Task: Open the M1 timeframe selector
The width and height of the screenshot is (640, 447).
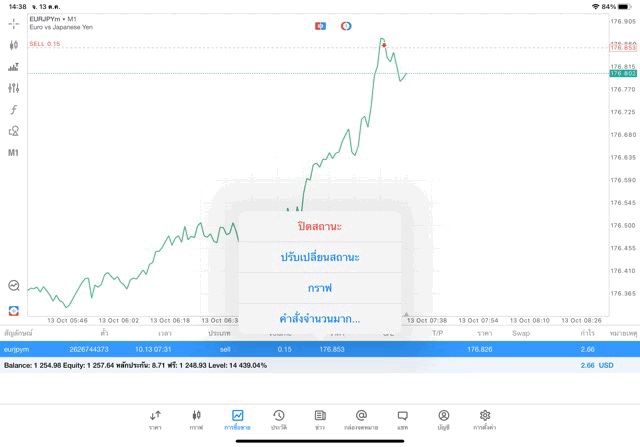Action: pyautogui.click(x=14, y=153)
